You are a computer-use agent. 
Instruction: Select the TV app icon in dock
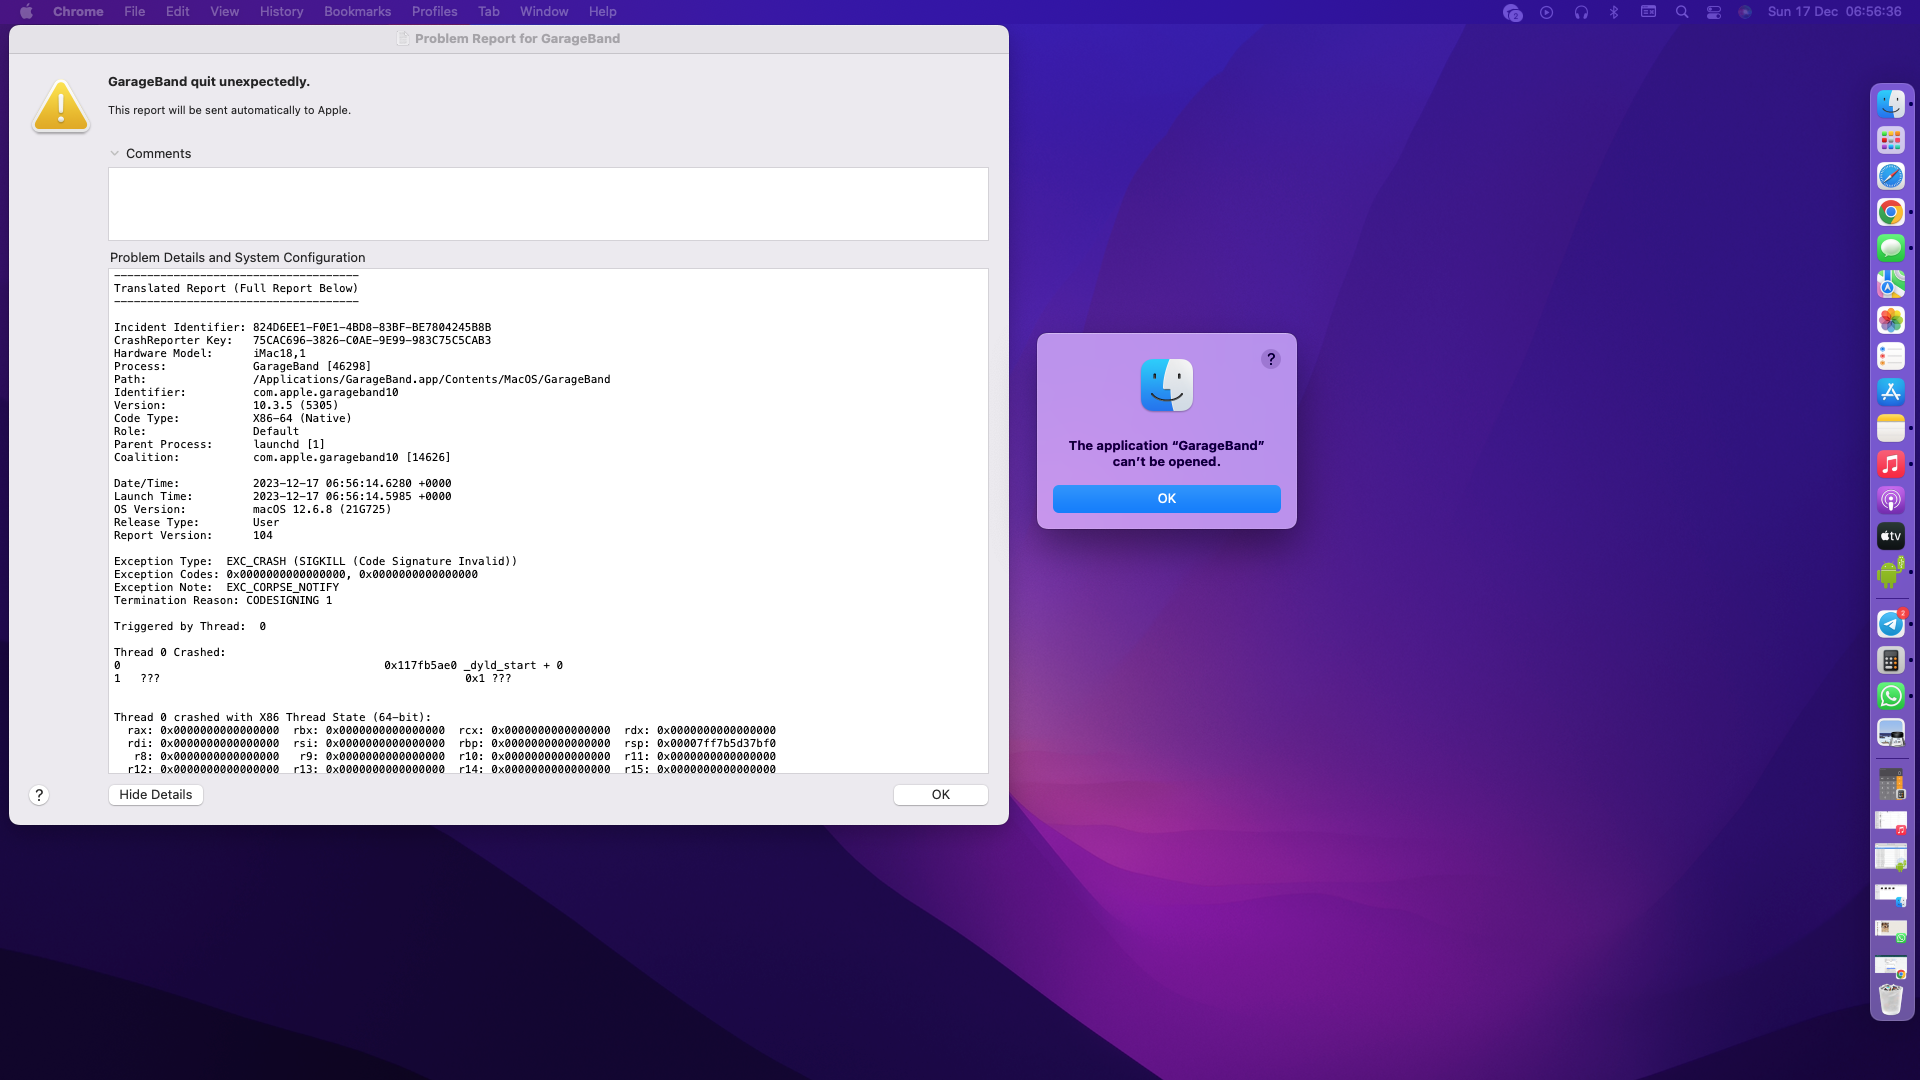point(1891,535)
